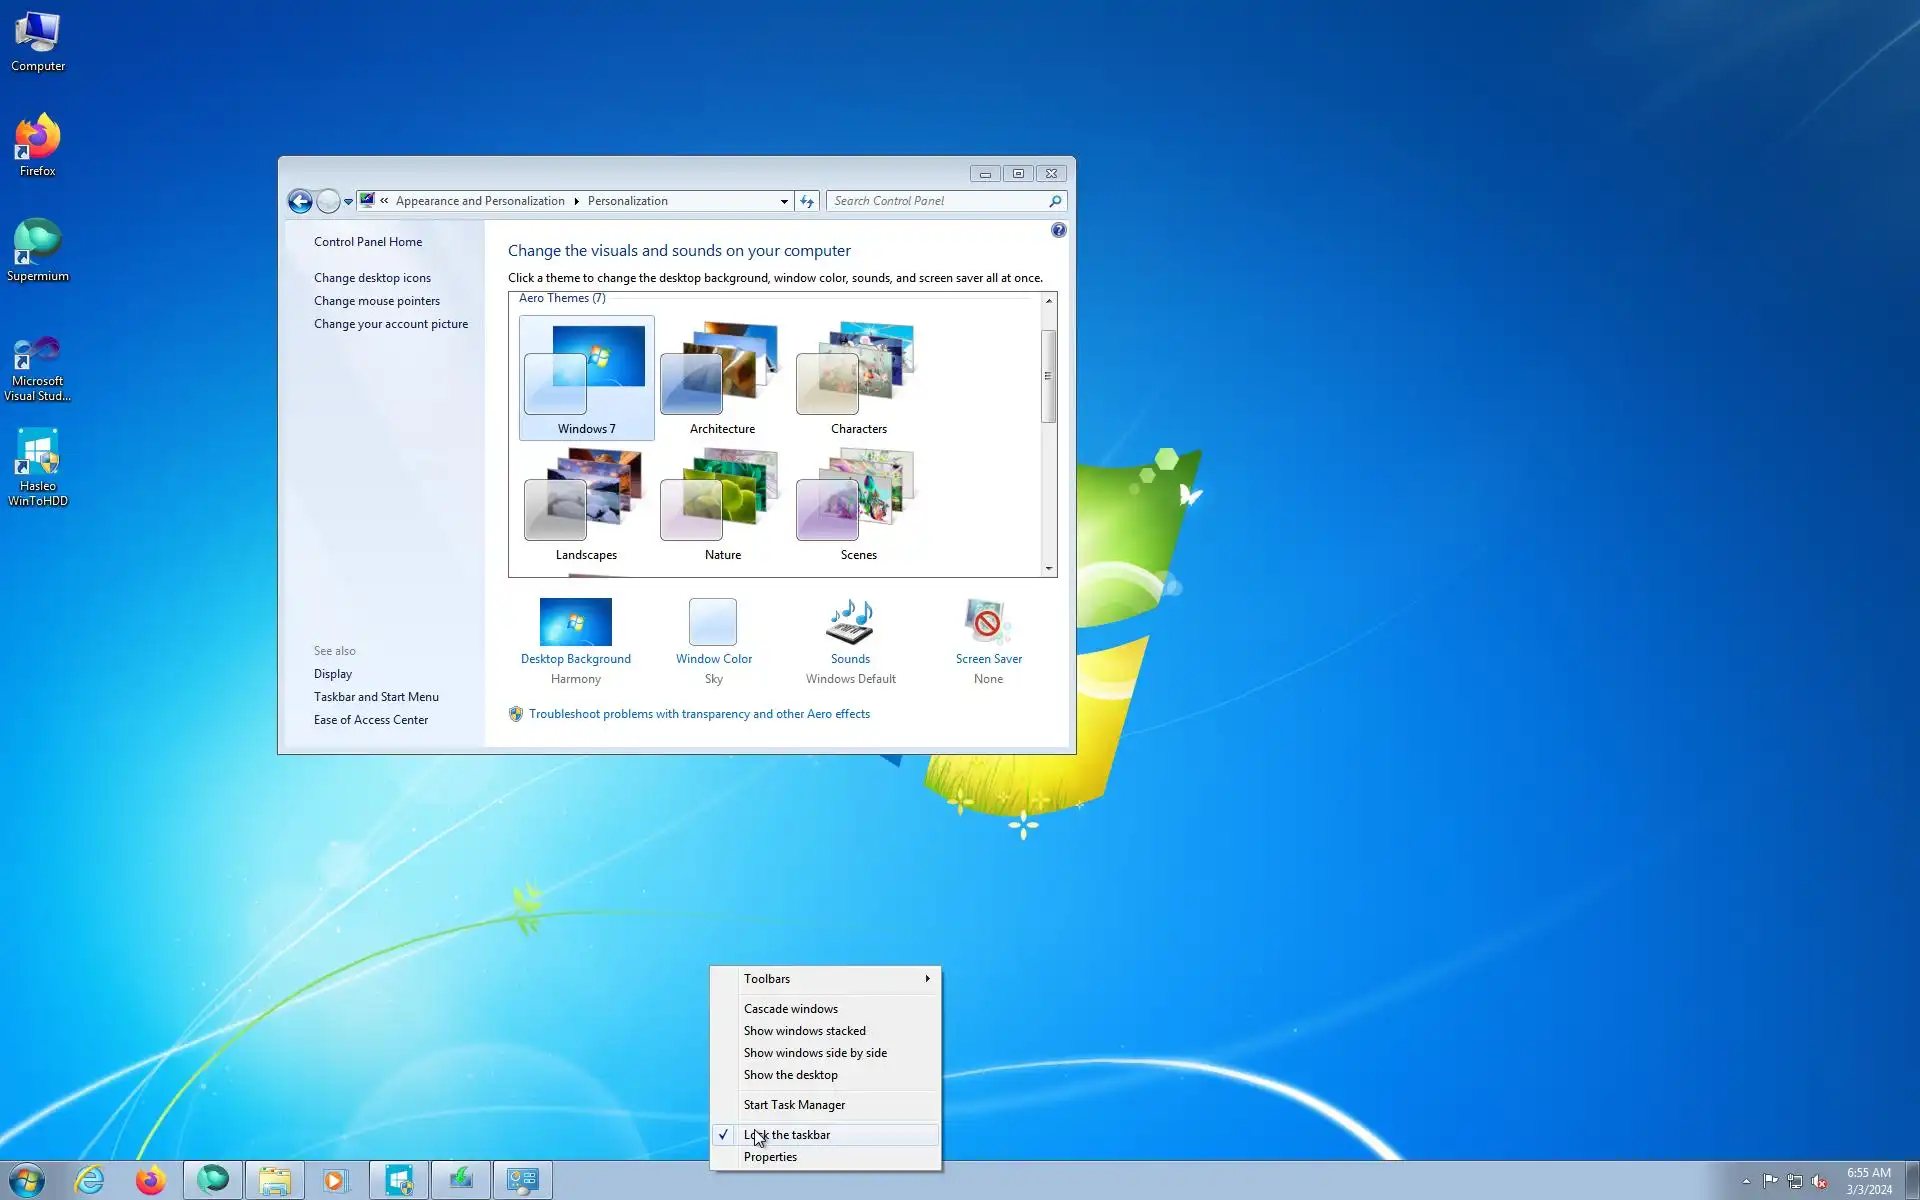The image size is (1920, 1200).
Task: Open Troubleshoot problems with transparency link
Action: pos(699,714)
